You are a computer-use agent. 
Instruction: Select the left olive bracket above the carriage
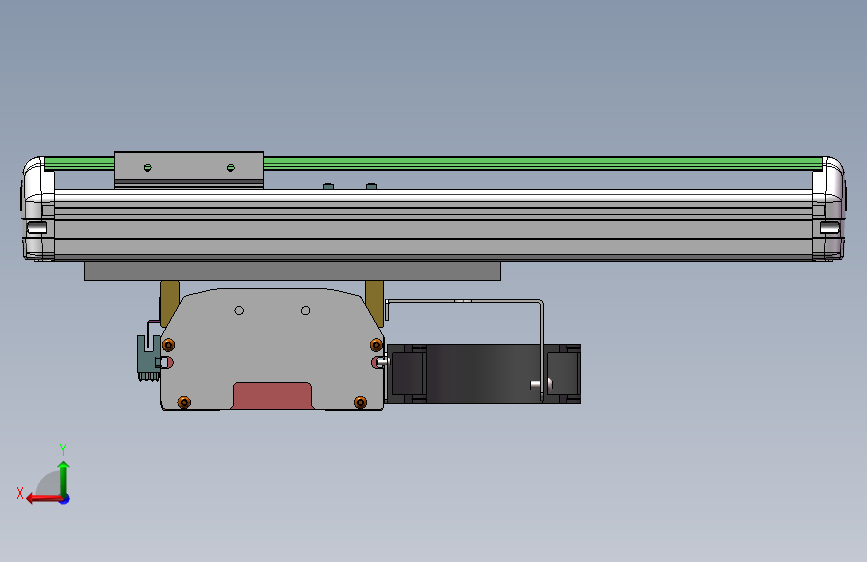169,303
